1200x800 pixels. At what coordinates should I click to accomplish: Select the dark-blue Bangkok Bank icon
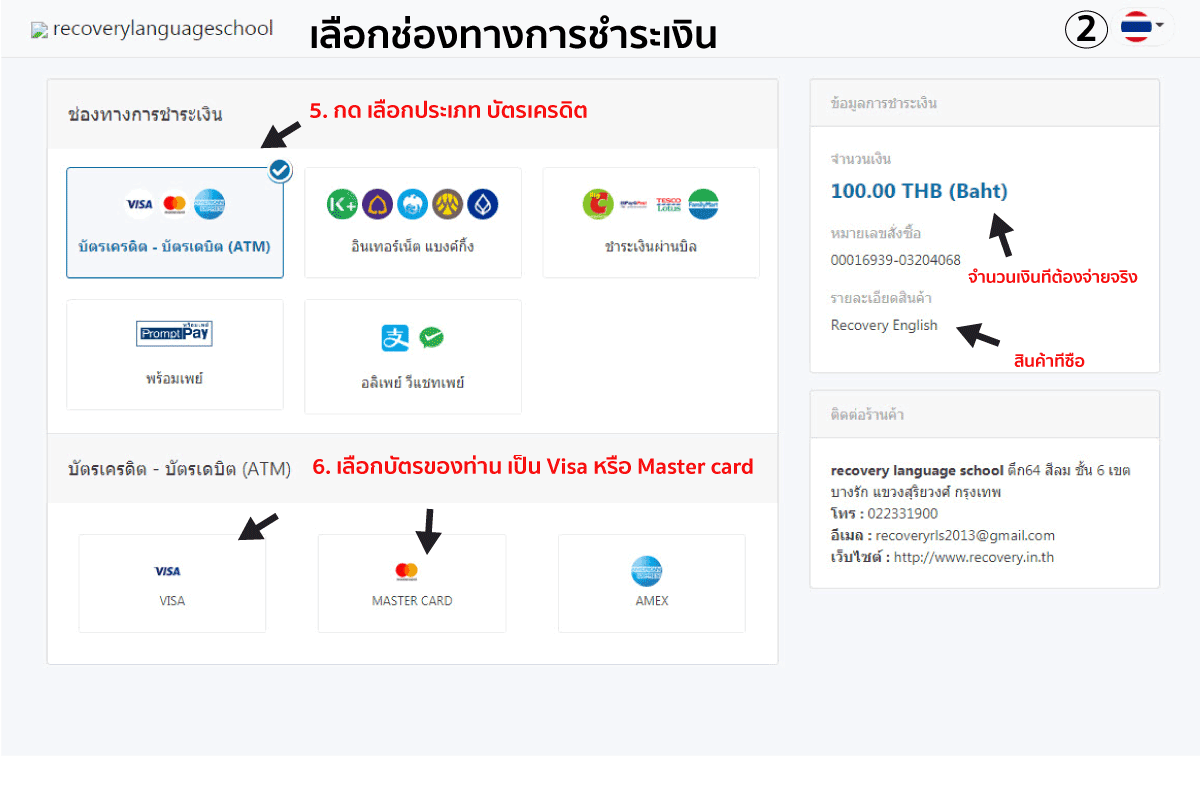pos(482,204)
